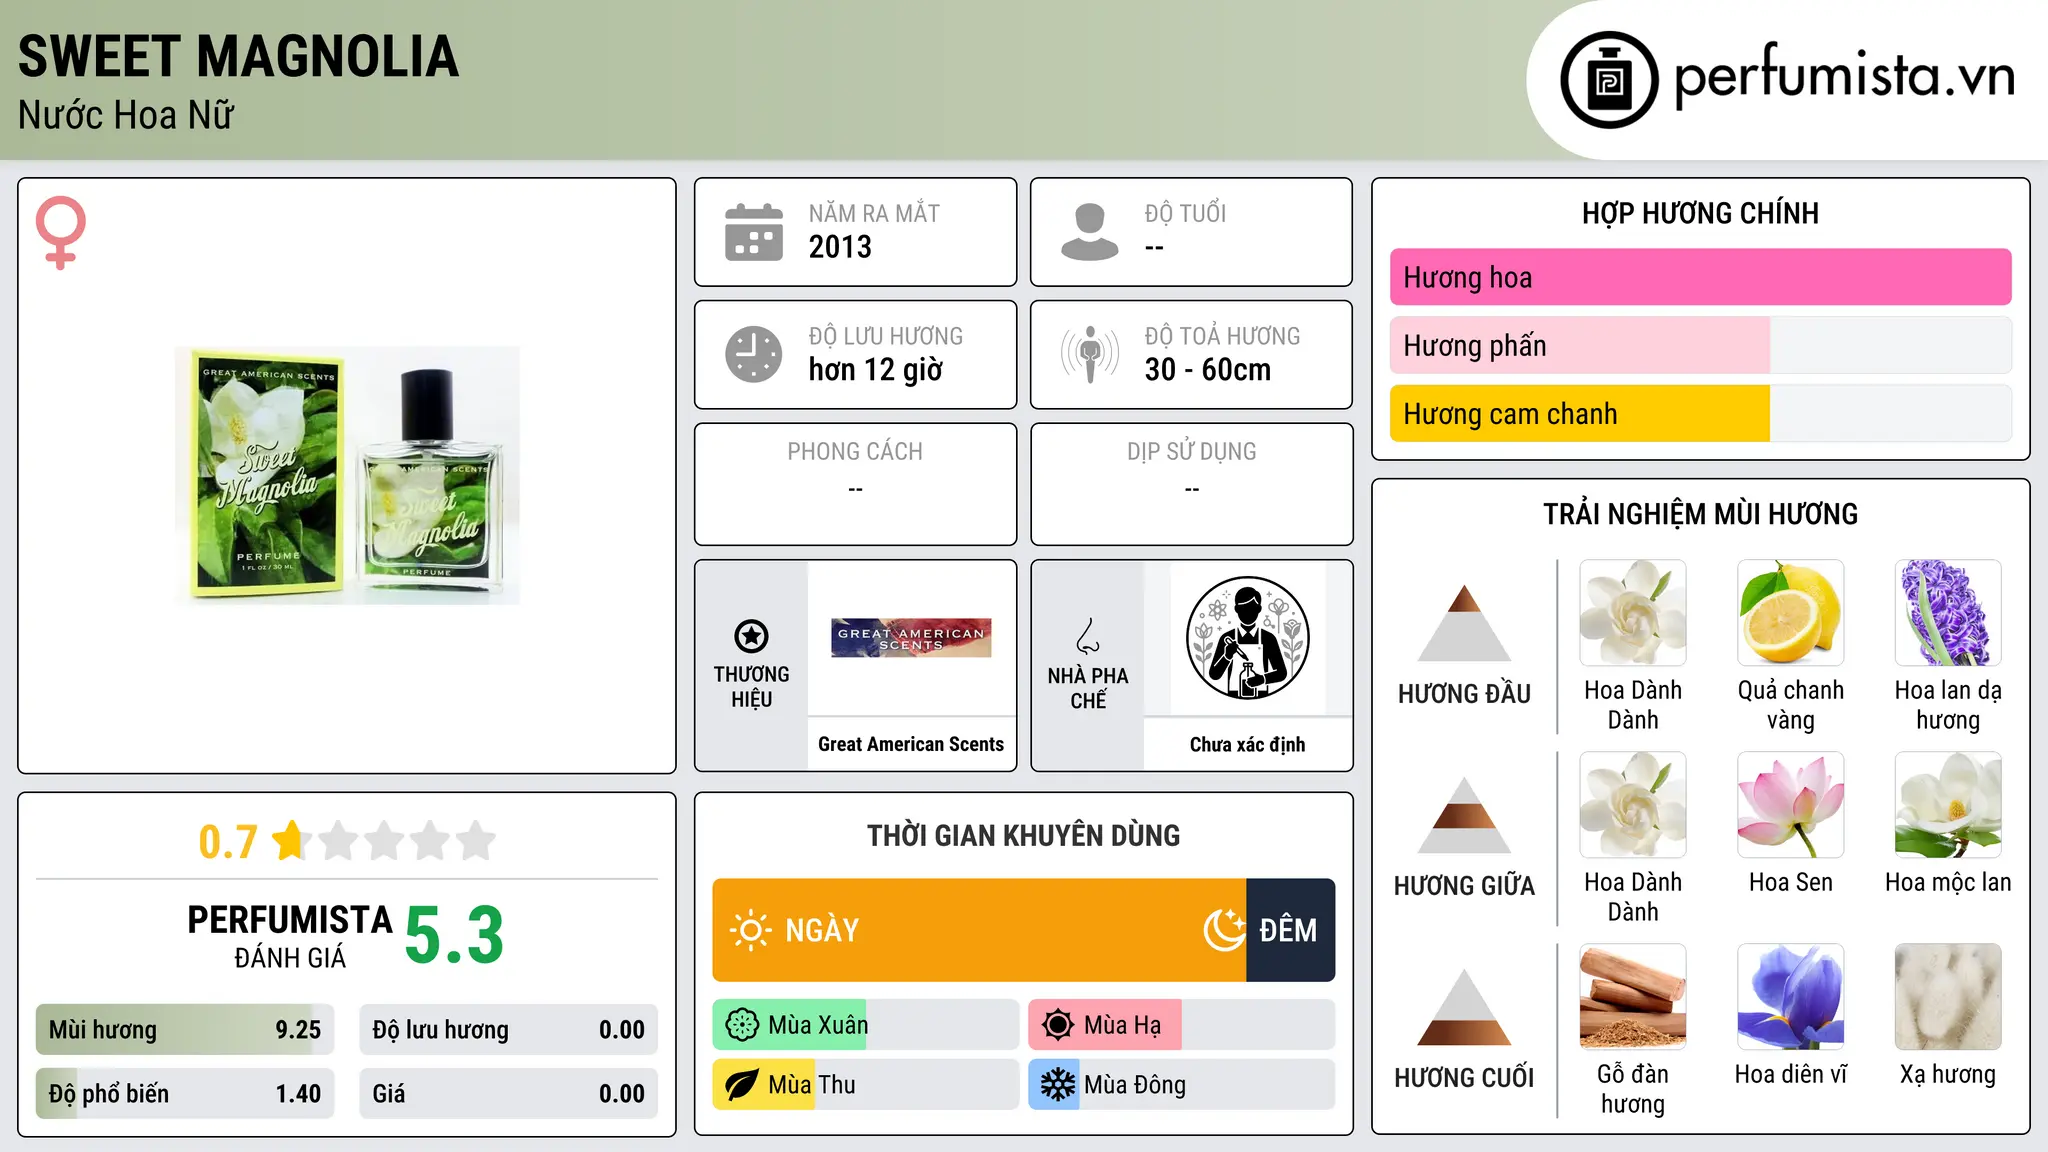Click the Mùa Đông season bar
This screenshot has height=1152, width=2048.
pos(1182,1085)
